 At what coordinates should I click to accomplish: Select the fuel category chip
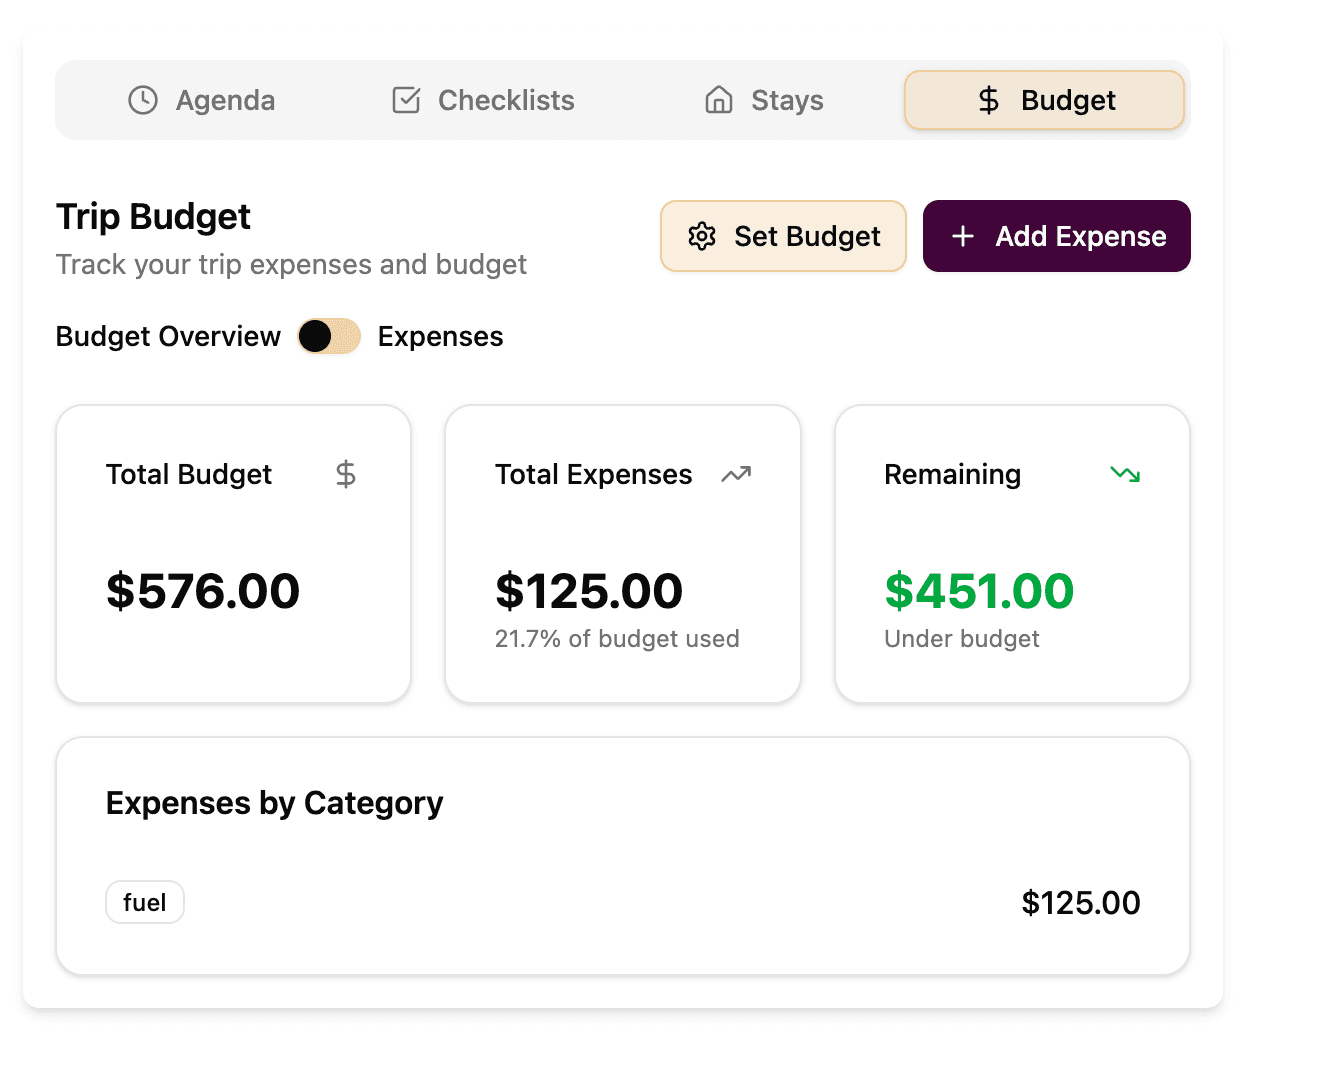(144, 901)
